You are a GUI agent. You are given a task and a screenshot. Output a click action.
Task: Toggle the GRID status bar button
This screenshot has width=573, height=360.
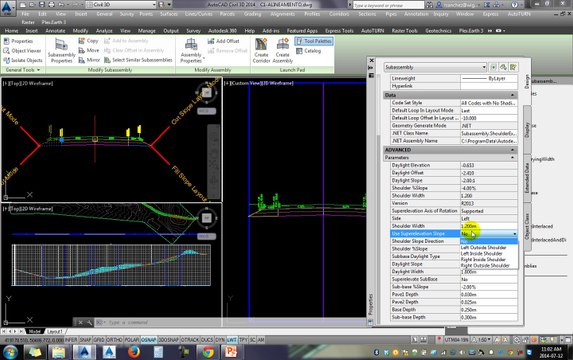point(99,340)
